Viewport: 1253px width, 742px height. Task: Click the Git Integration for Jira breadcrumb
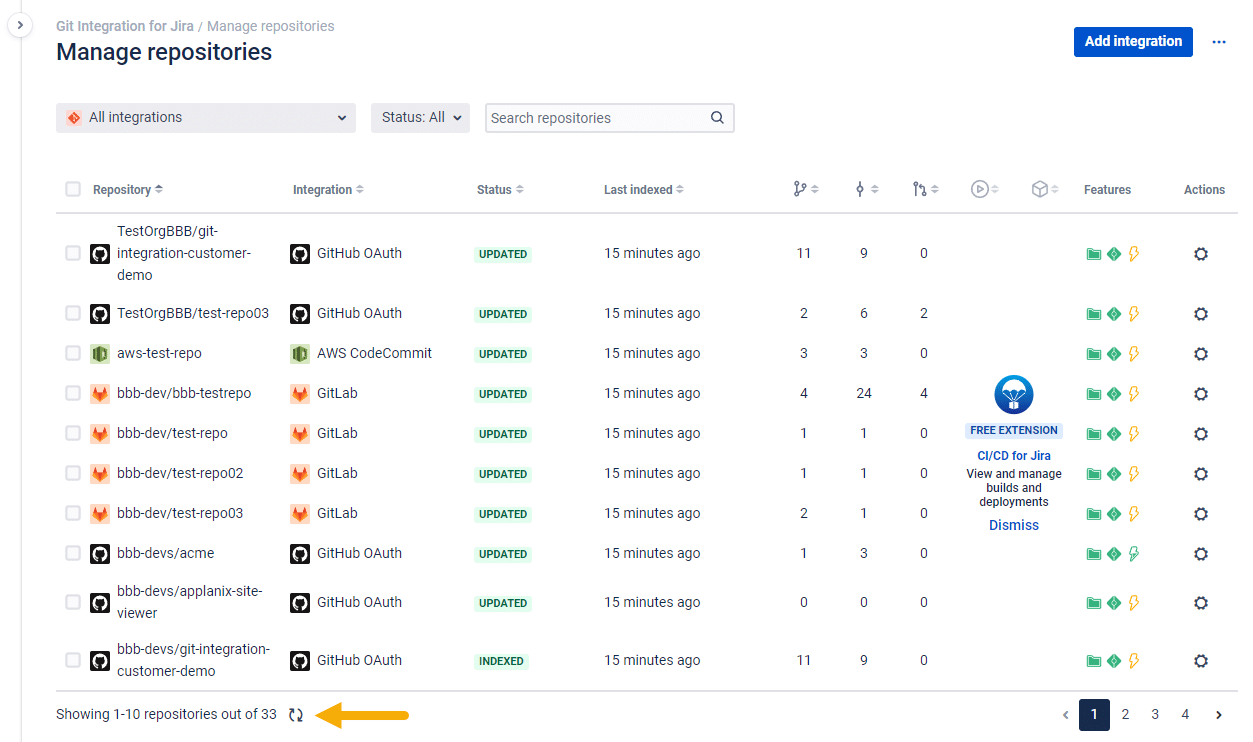(125, 26)
